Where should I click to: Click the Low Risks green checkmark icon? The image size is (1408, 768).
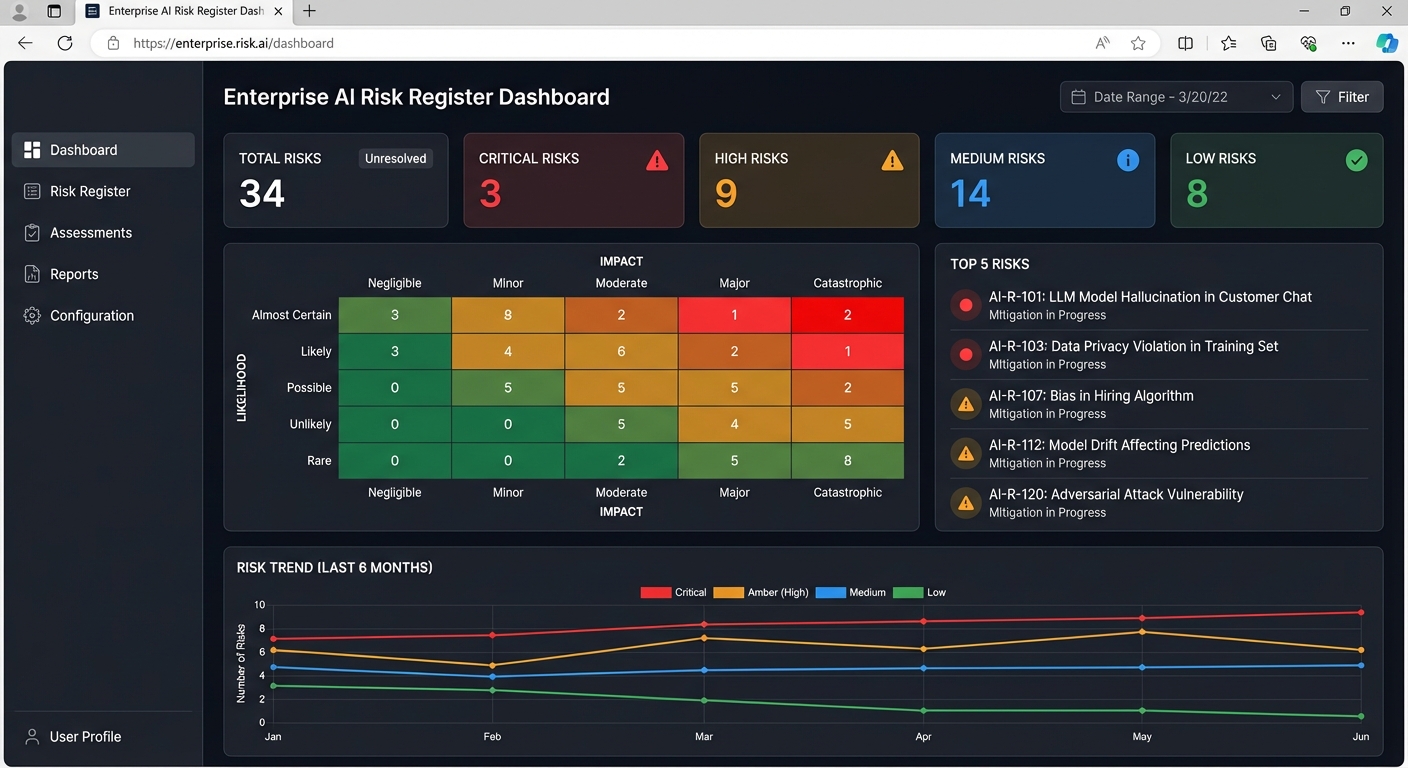1356,159
